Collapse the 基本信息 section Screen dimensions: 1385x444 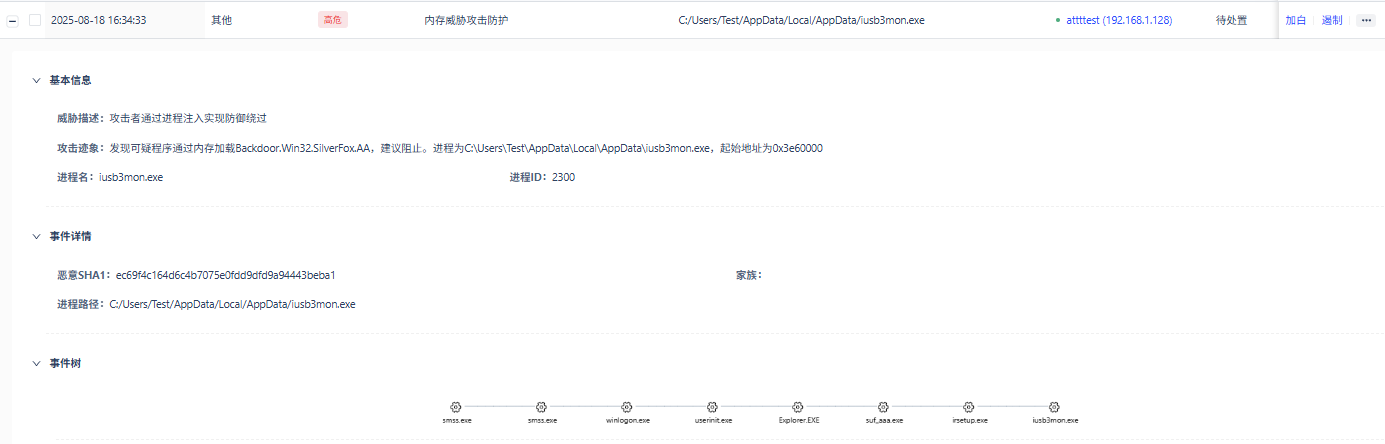(37, 80)
